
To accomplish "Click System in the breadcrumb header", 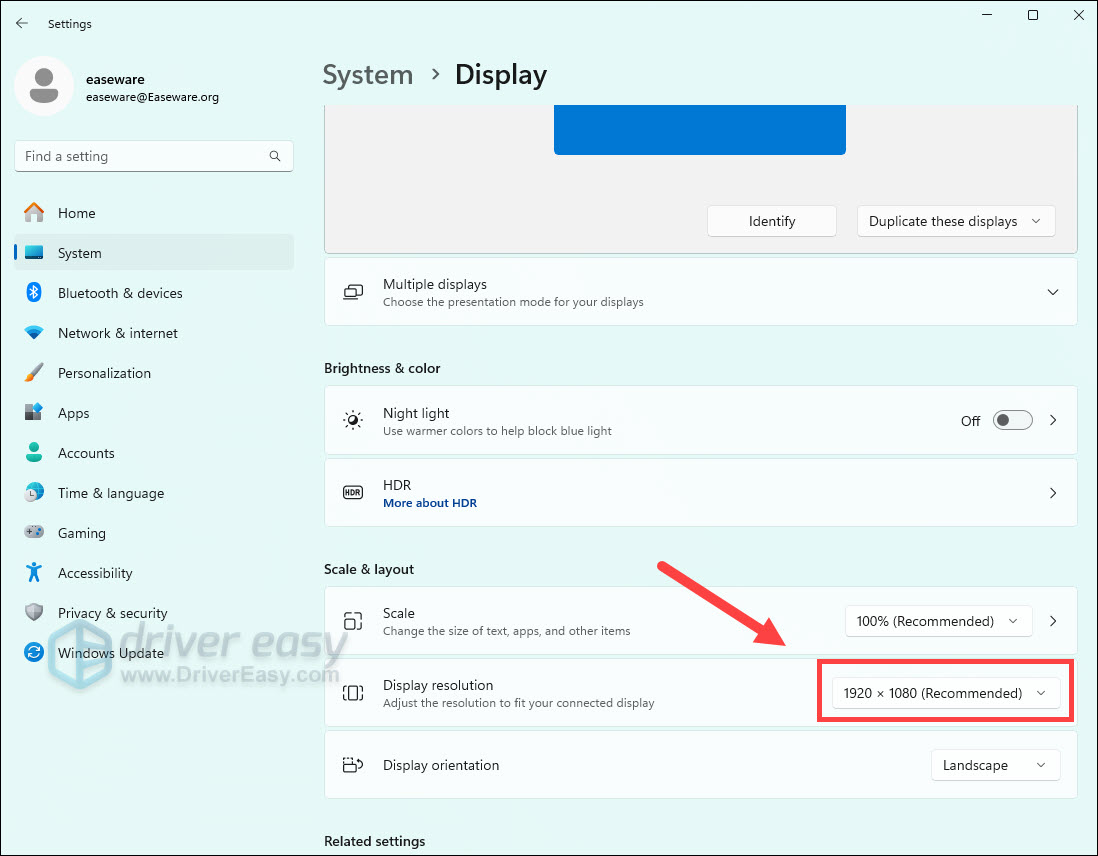I will [367, 75].
